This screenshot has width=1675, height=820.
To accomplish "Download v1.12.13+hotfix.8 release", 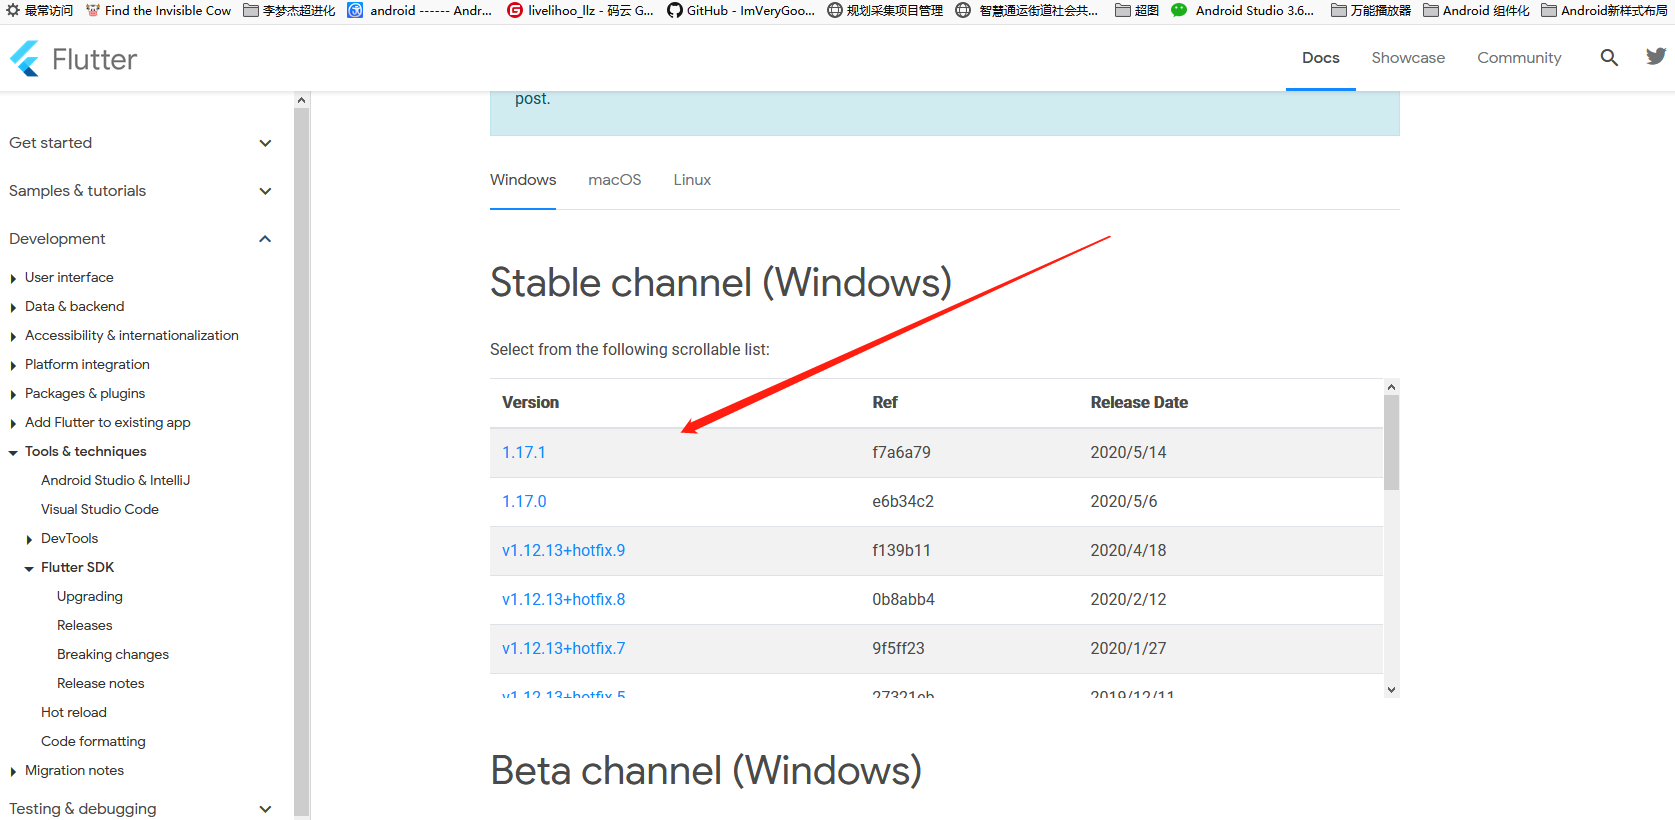I will click(563, 599).
